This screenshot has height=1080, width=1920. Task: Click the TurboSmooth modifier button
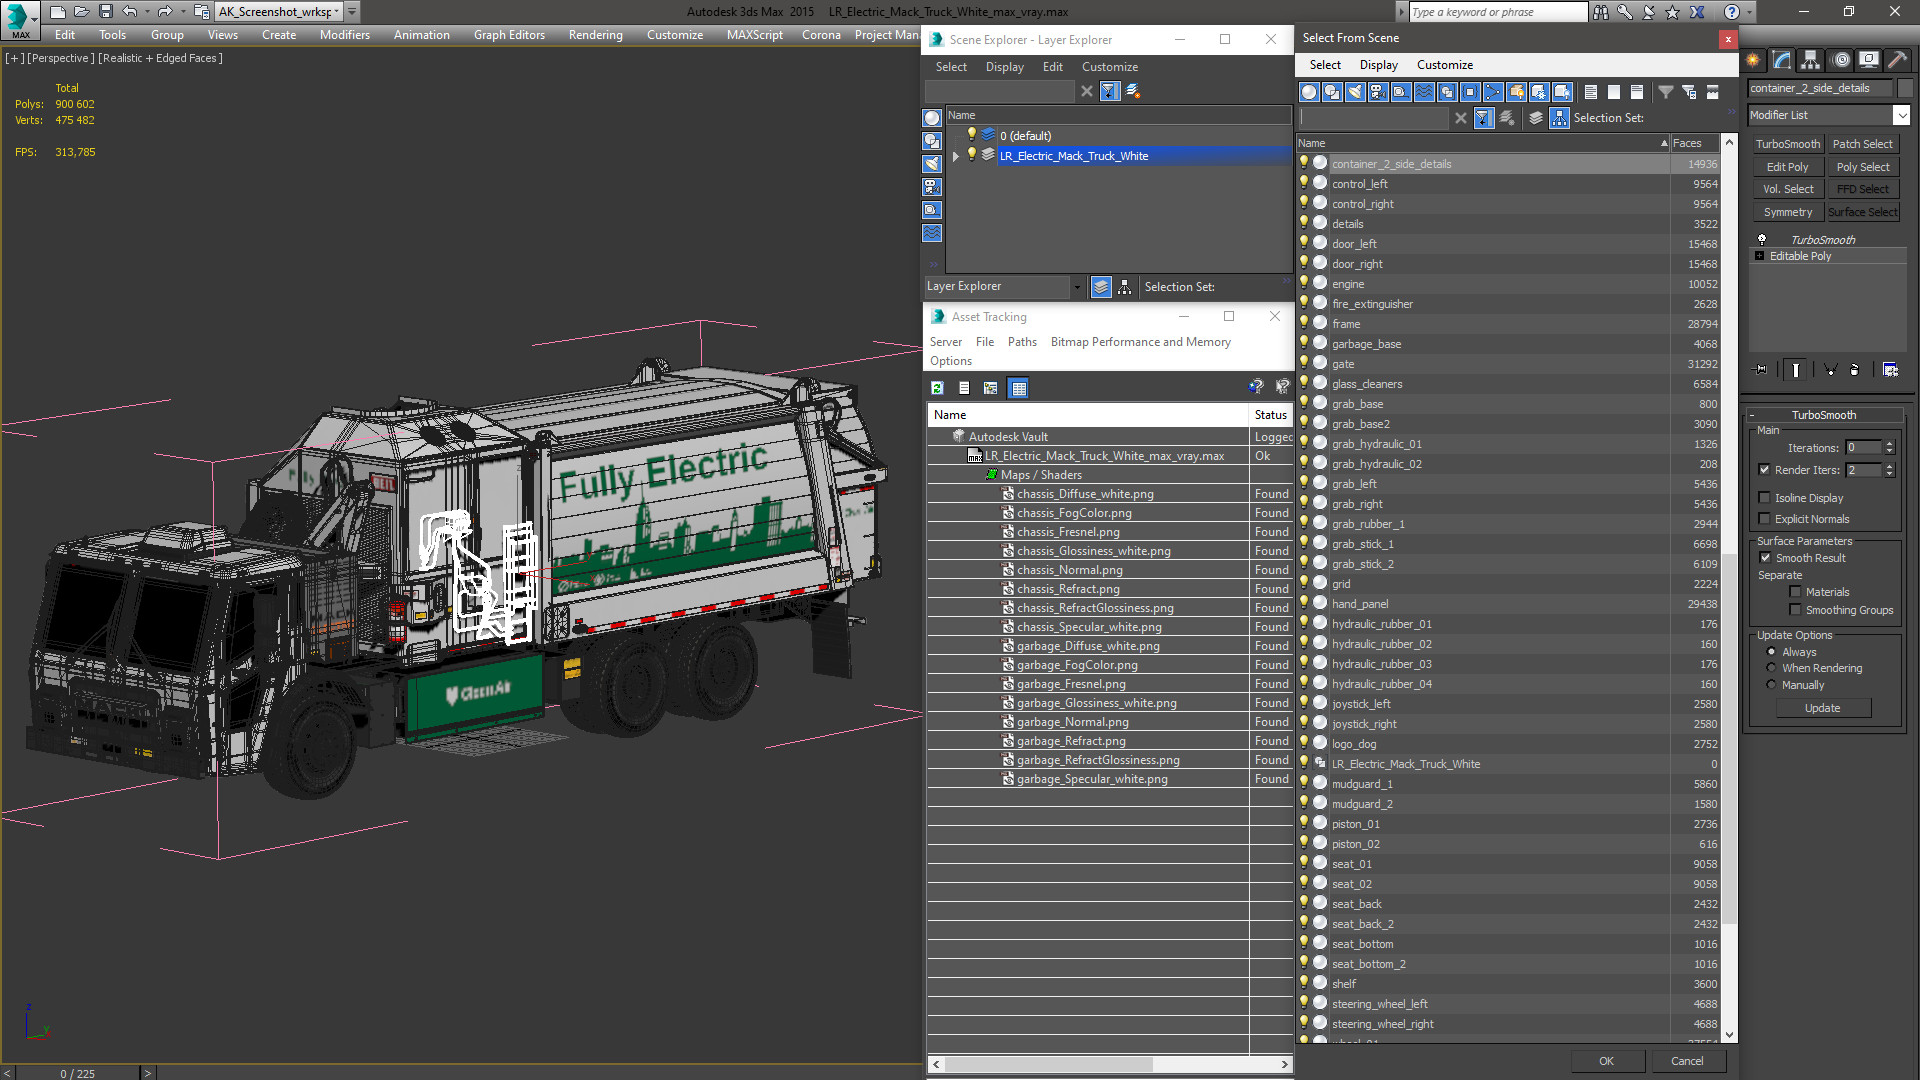1787,144
